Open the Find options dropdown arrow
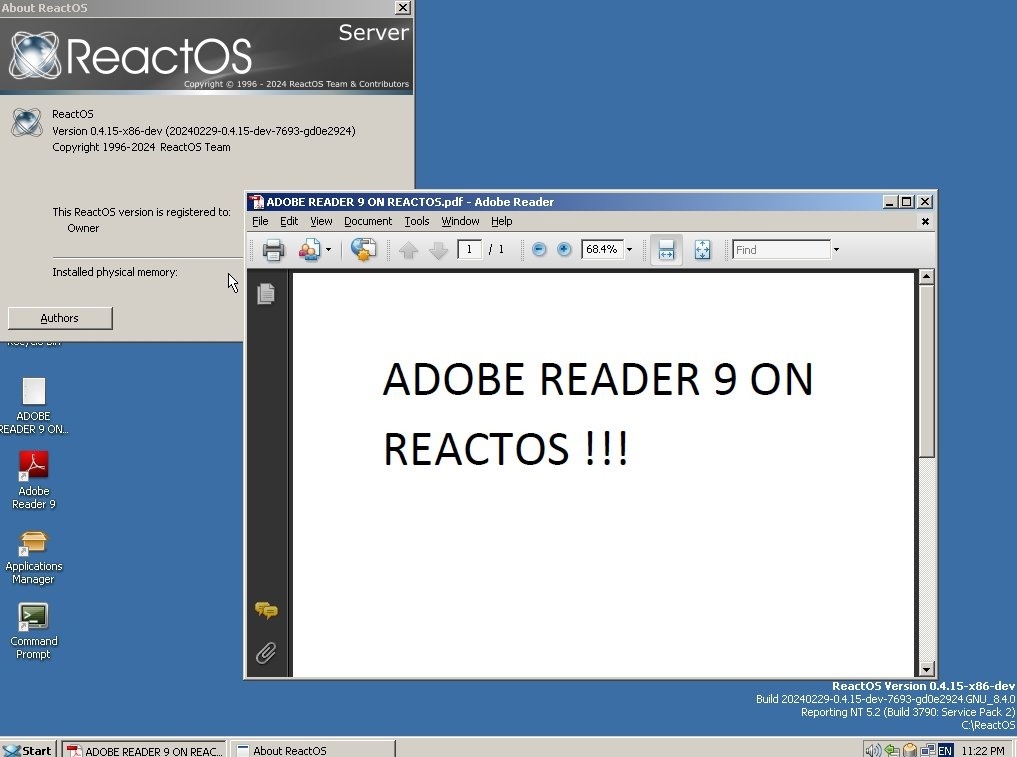1017x757 pixels. 836,249
